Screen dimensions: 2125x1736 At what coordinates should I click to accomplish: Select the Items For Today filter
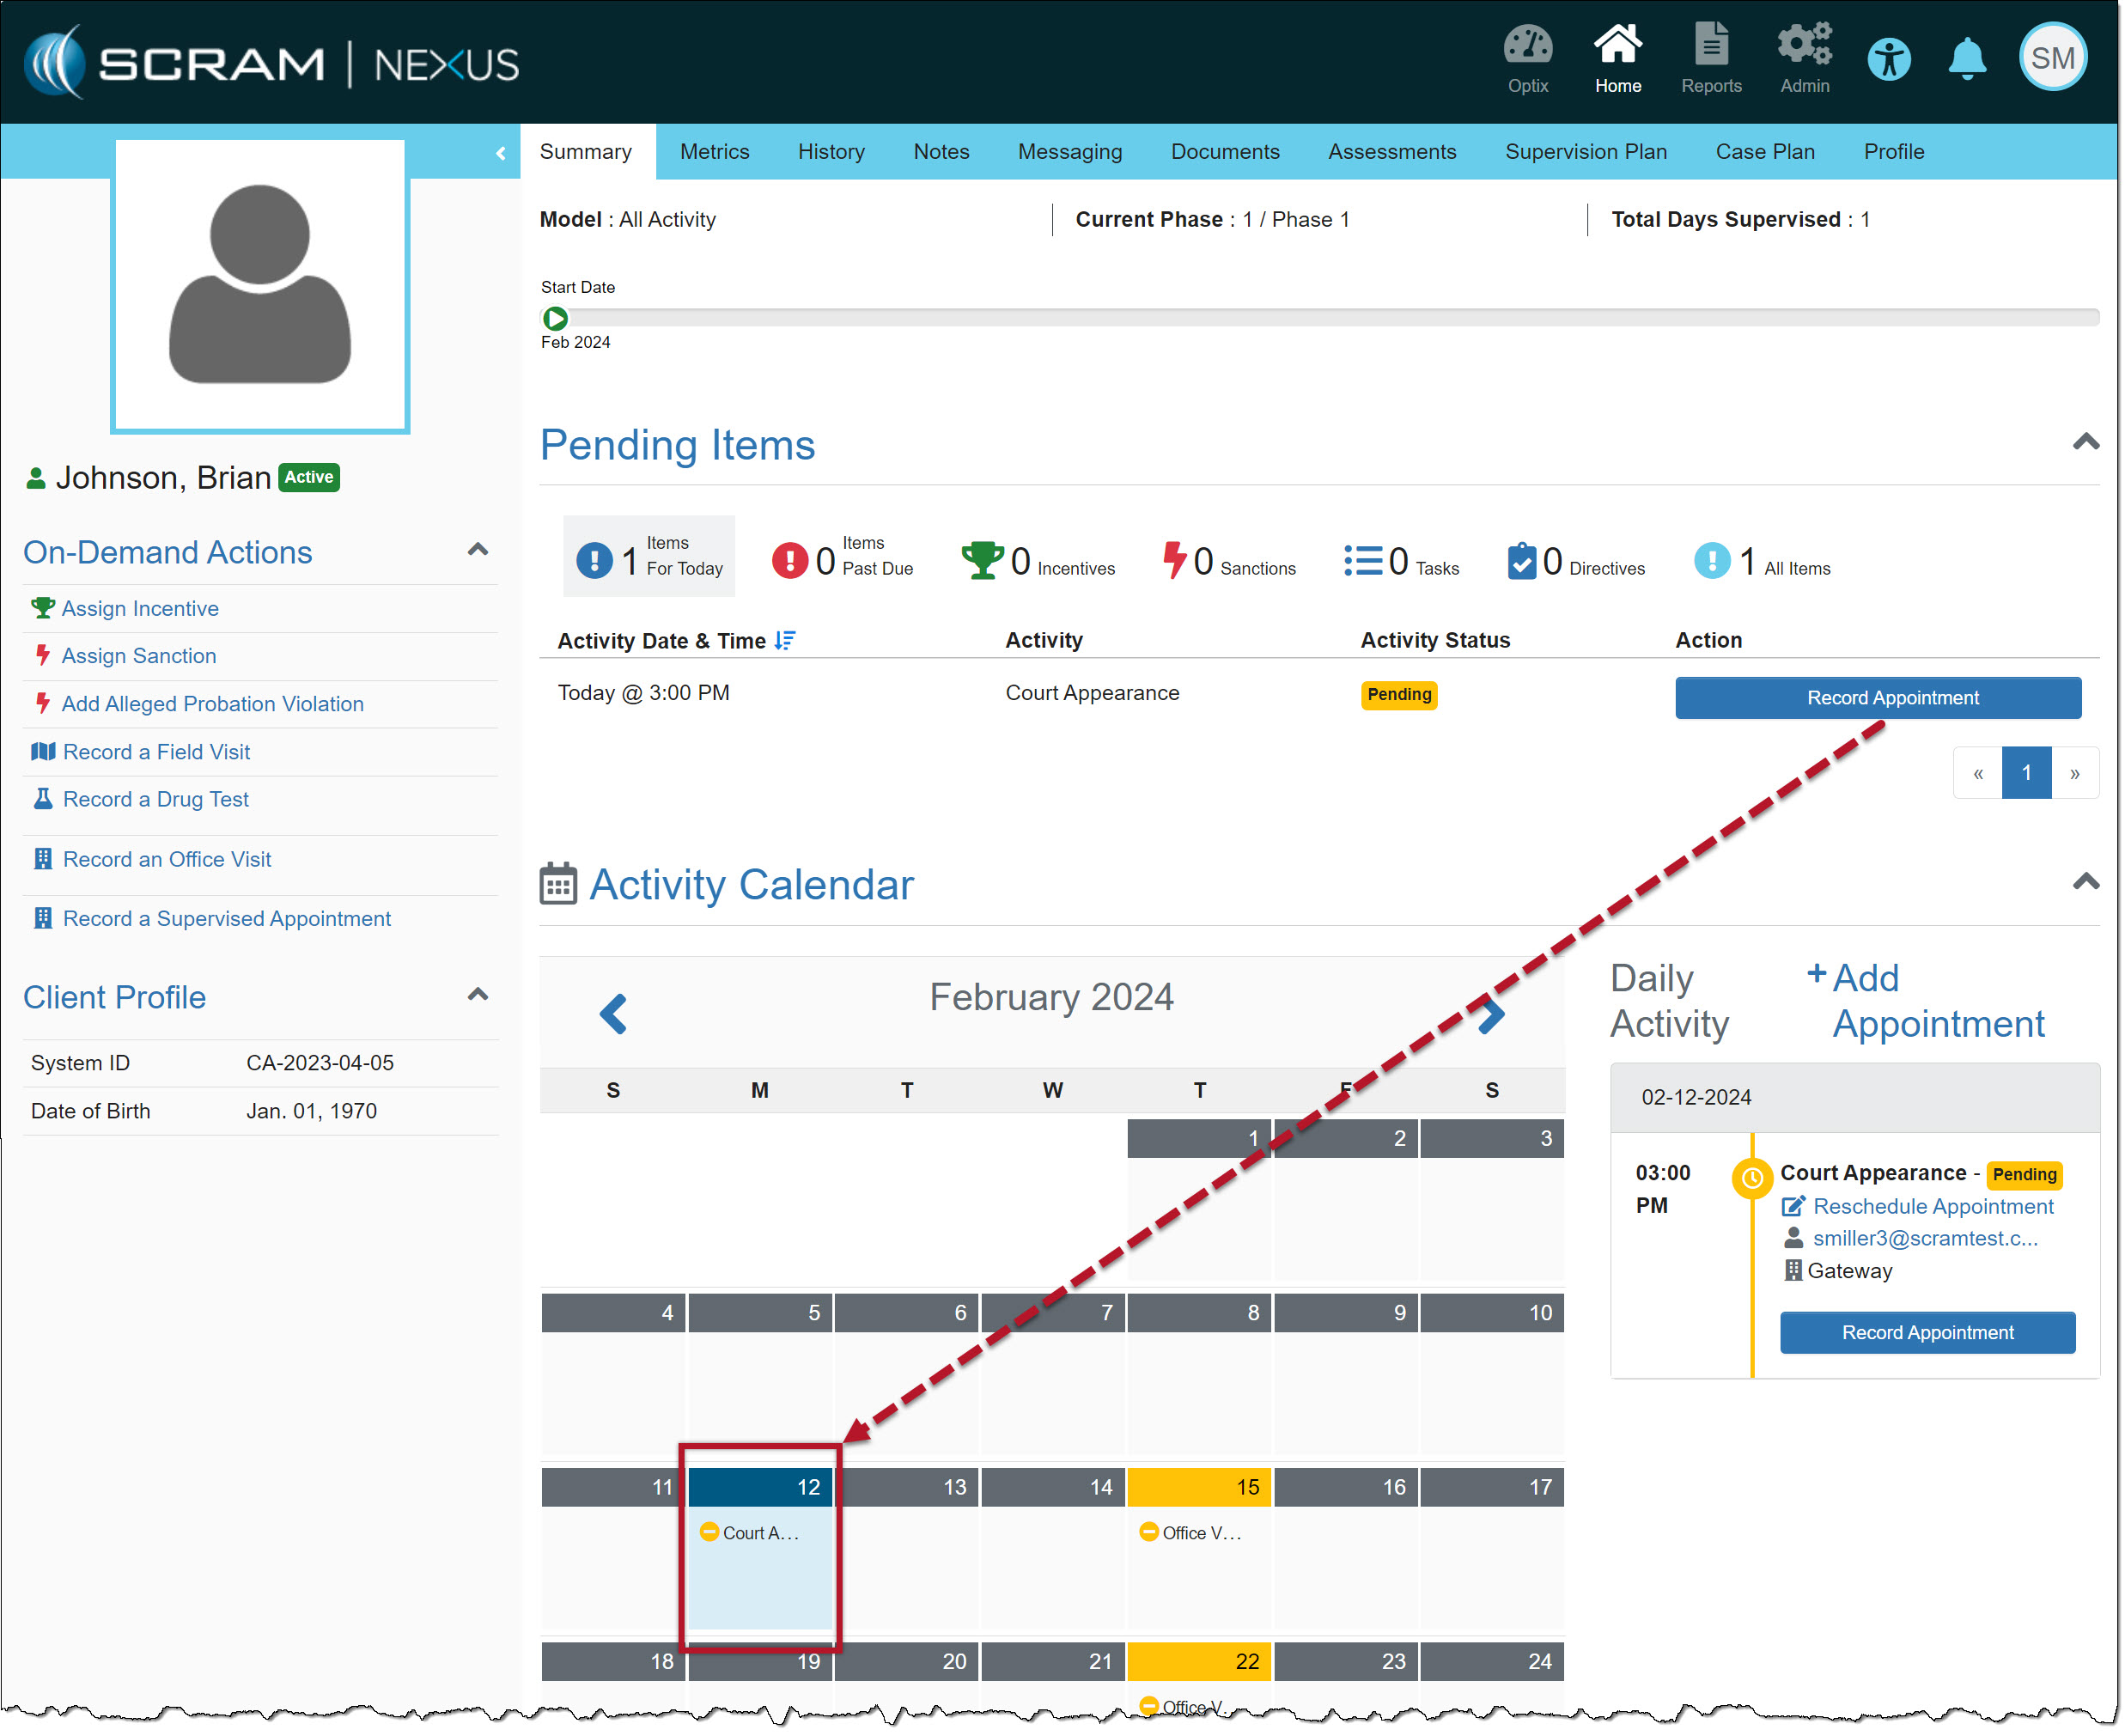pos(649,557)
